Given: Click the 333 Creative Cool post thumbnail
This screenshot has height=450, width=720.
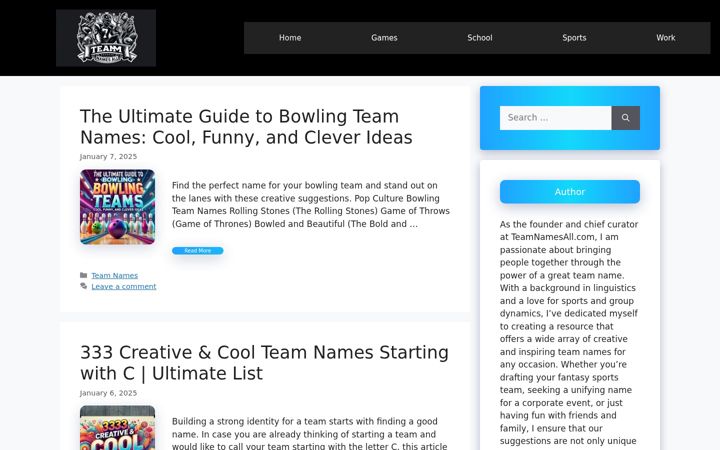Looking at the screenshot, I should tap(118, 428).
